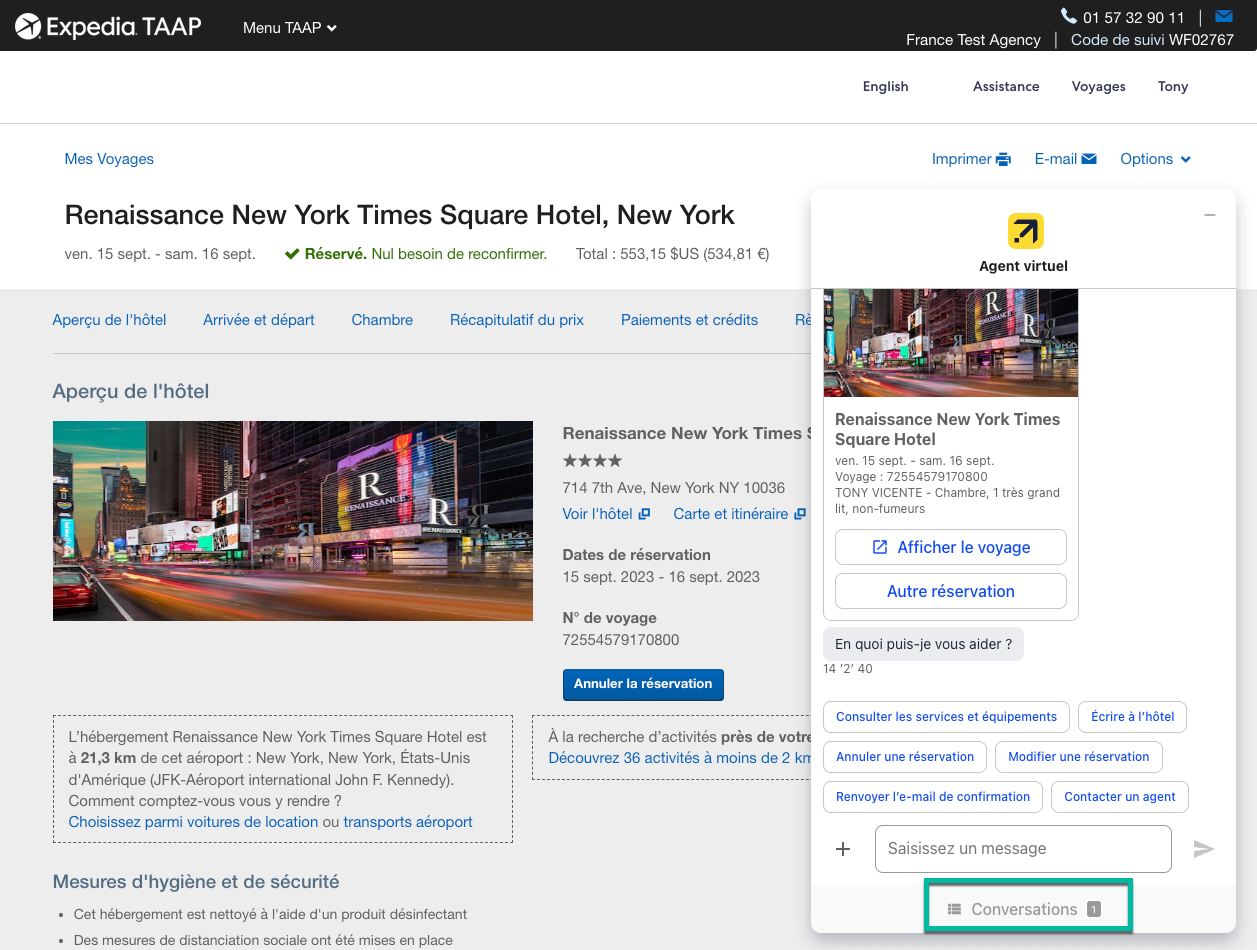The height and width of the screenshot is (950, 1257).
Task: Open the Voyages menu
Action: (x=1098, y=86)
